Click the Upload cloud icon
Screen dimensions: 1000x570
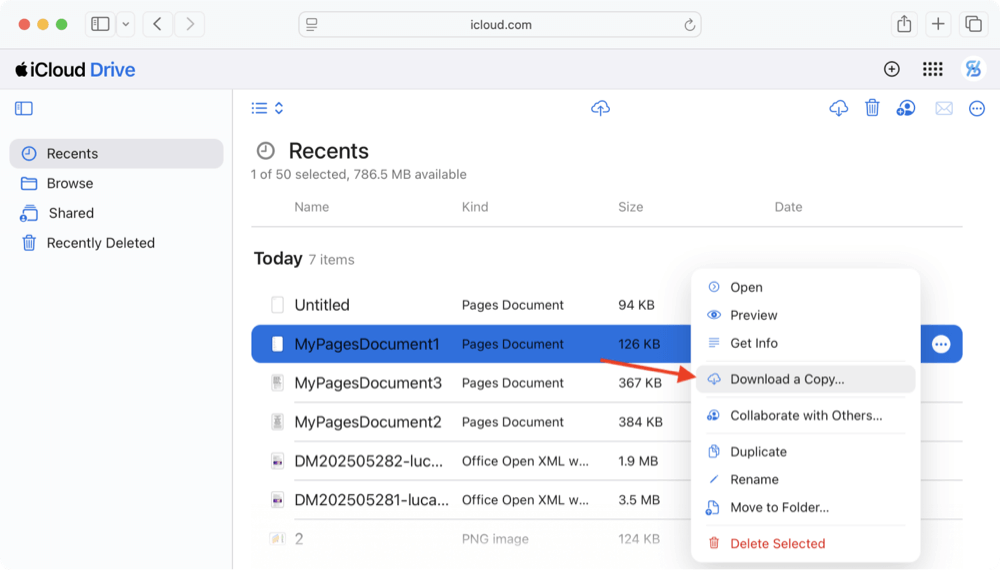click(x=600, y=108)
